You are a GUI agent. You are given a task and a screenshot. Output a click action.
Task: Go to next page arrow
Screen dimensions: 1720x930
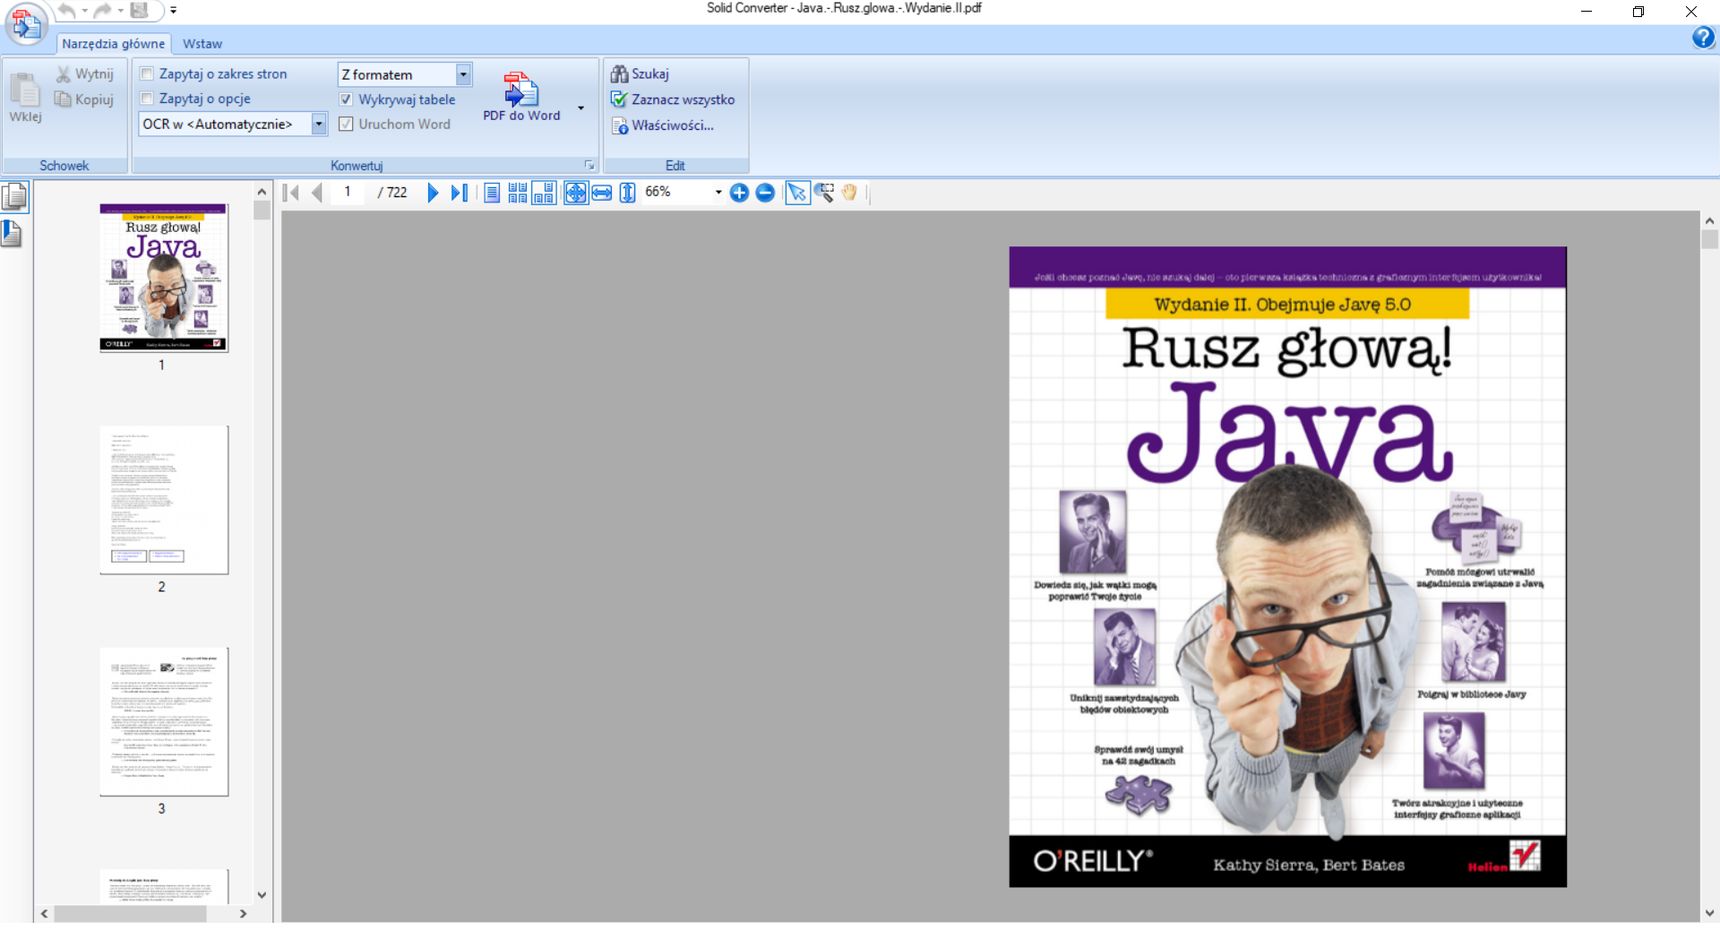click(x=433, y=193)
